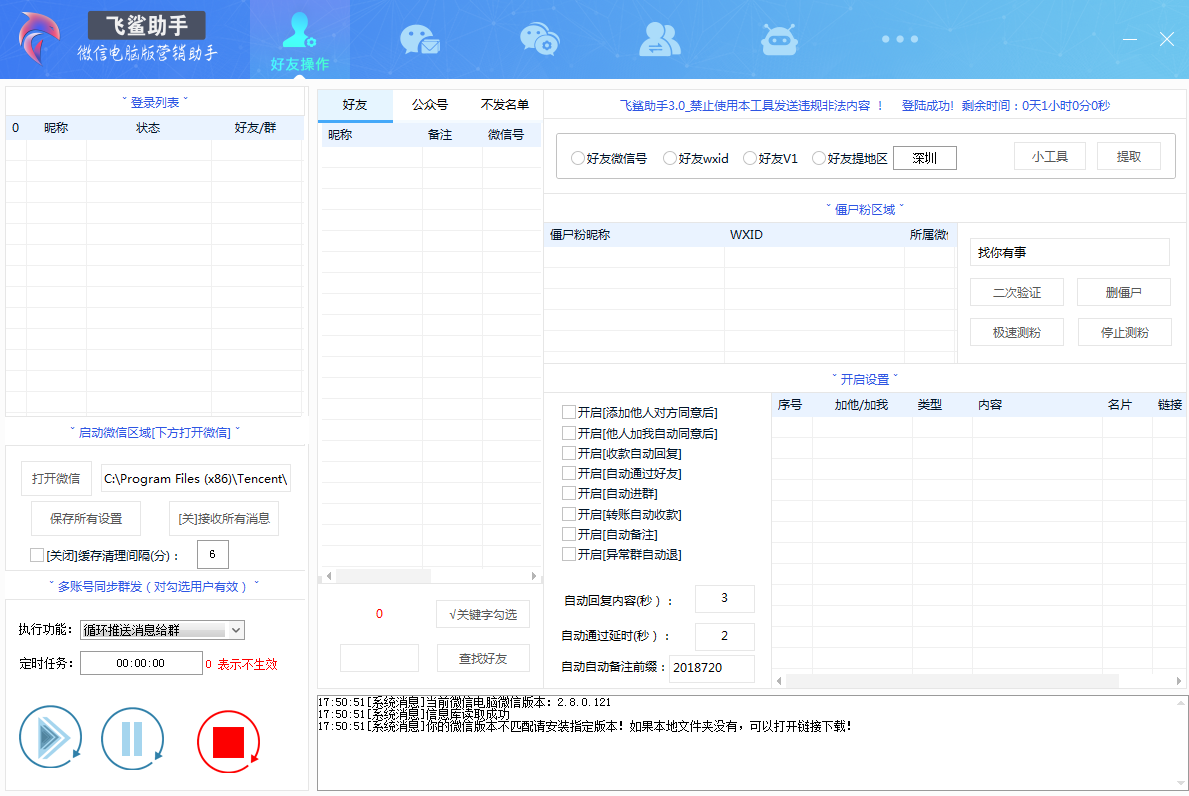Click the 找你有事 verification message field
This screenshot has height=796, width=1189.
1069,252
